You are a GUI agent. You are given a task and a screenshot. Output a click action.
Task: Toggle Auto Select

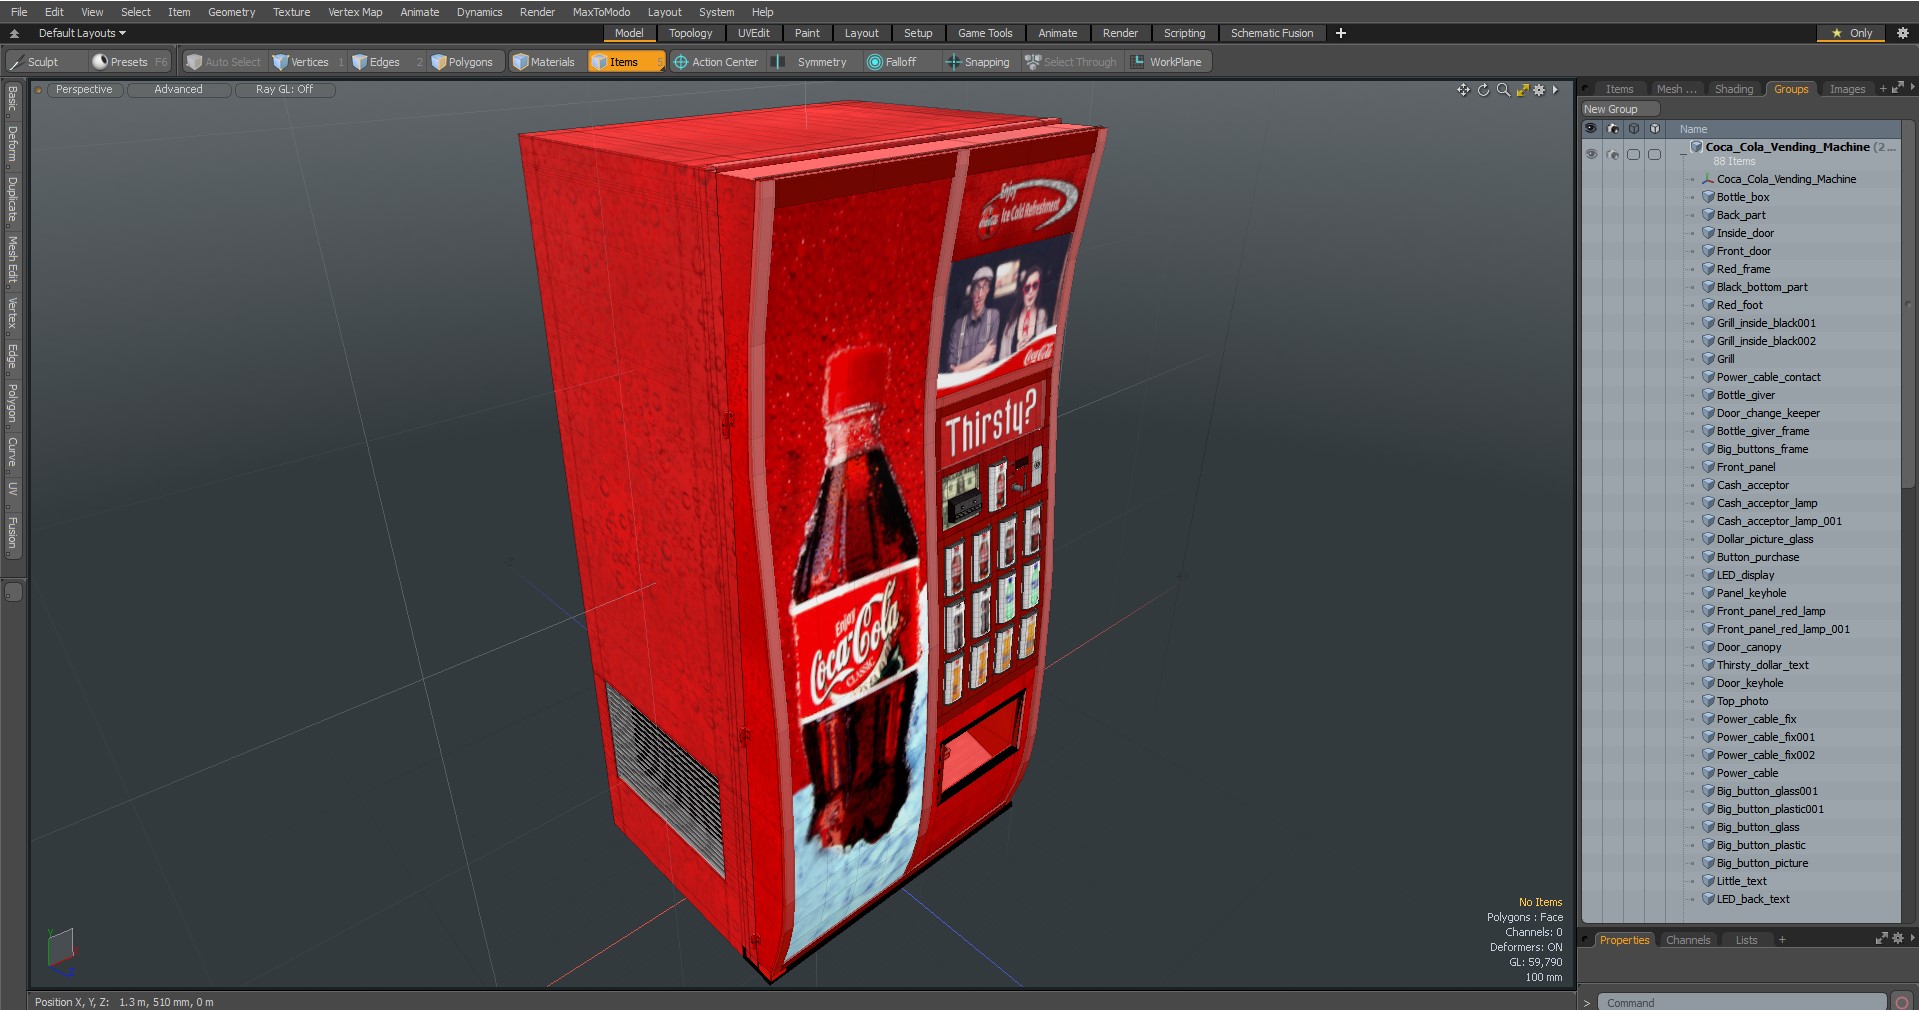pyautogui.click(x=223, y=62)
